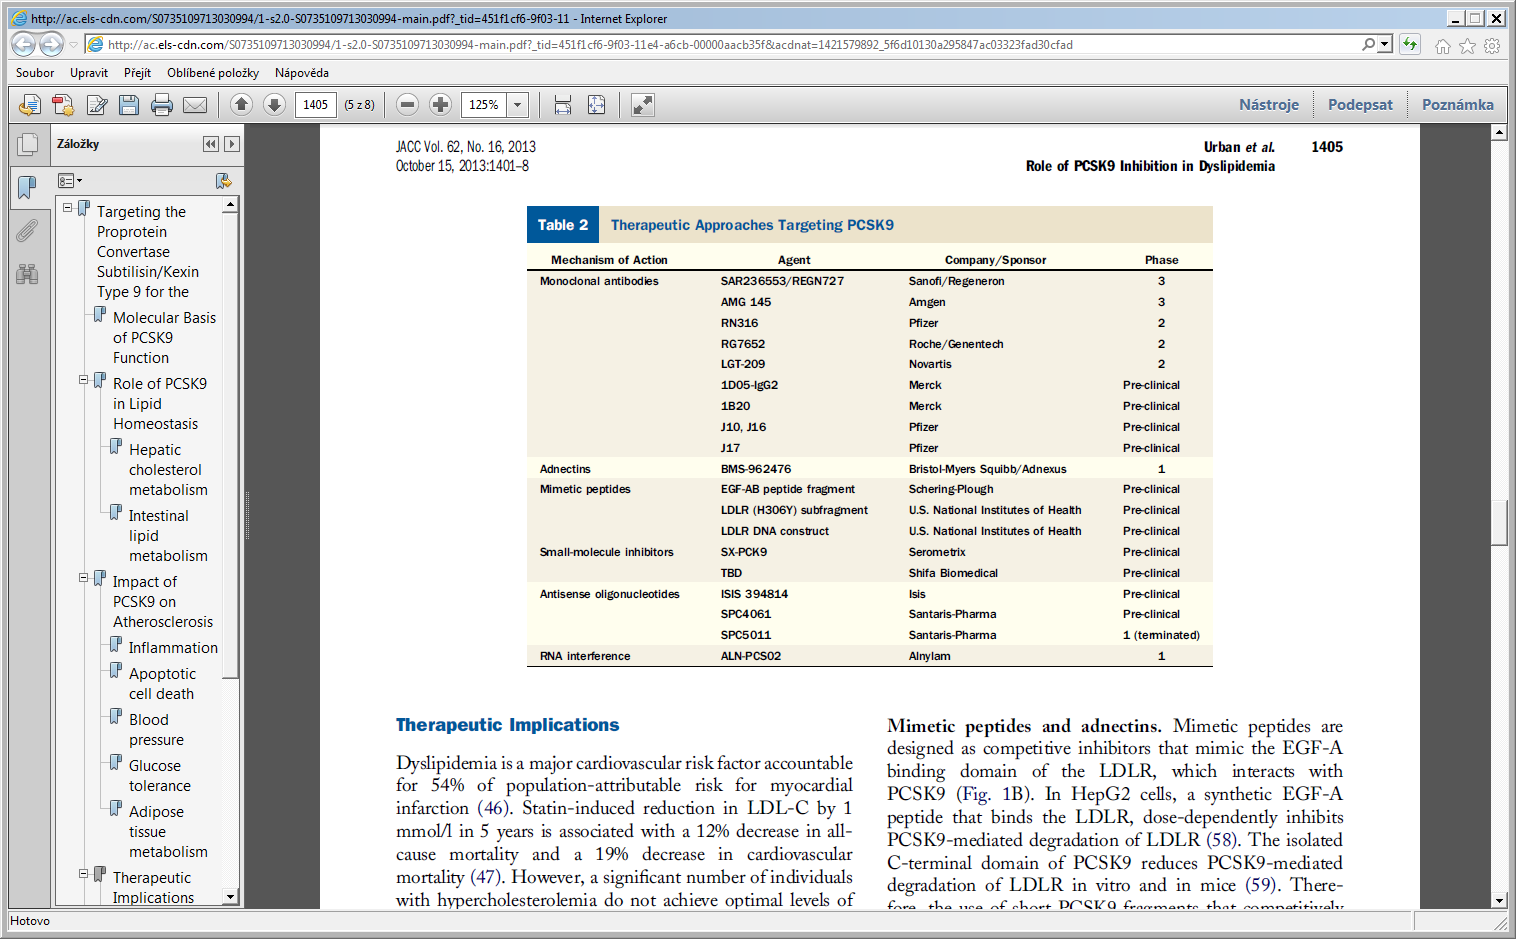Print the document via printer icon
1516x939 pixels.
pyautogui.click(x=162, y=105)
